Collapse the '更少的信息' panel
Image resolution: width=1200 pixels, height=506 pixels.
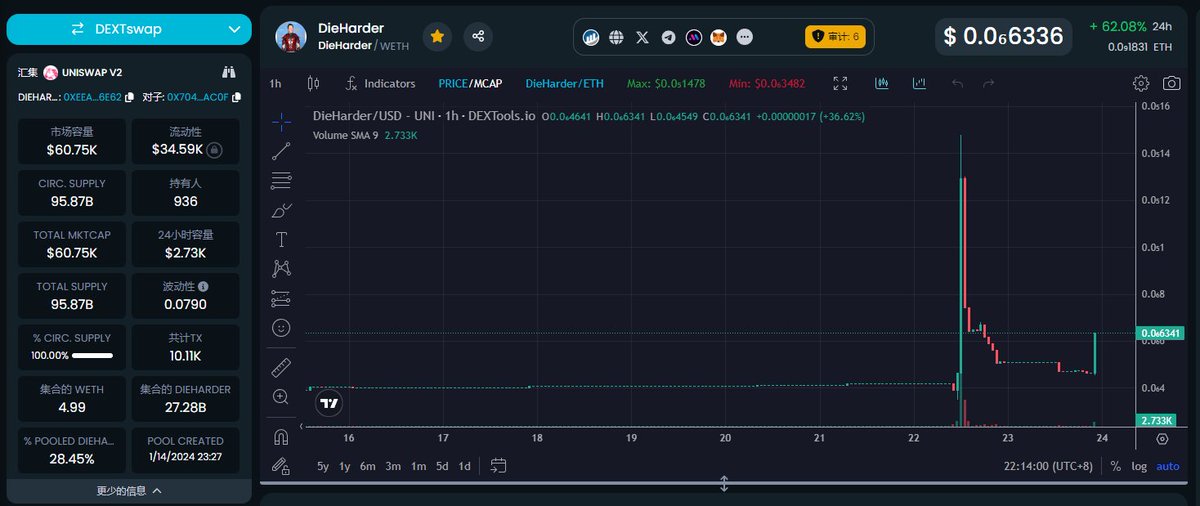pos(129,490)
